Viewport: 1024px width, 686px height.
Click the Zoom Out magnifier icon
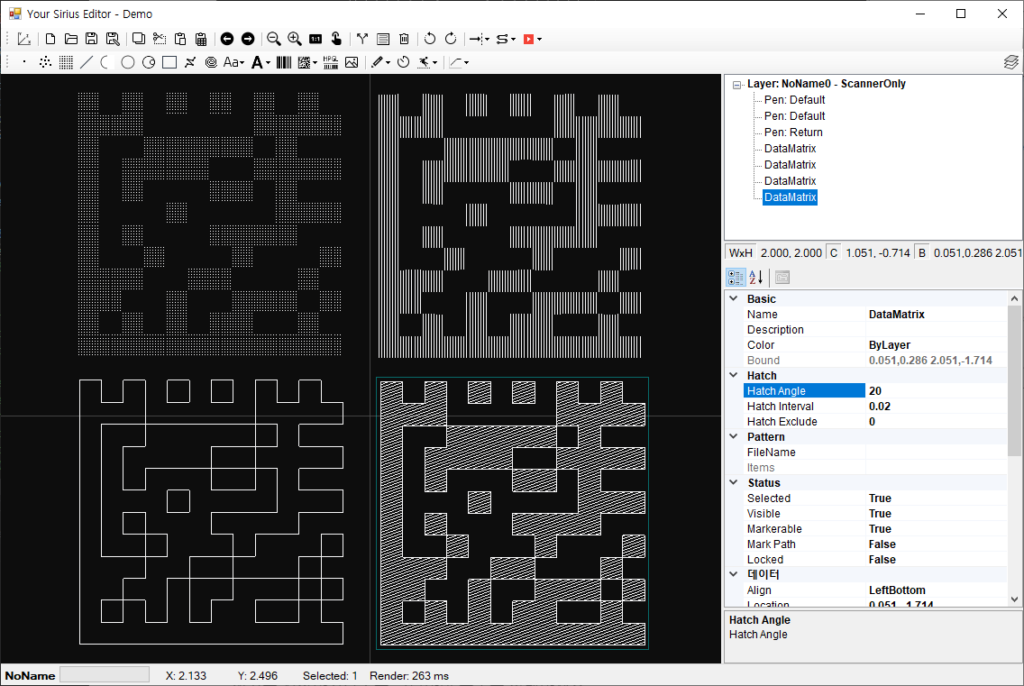[273, 39]
